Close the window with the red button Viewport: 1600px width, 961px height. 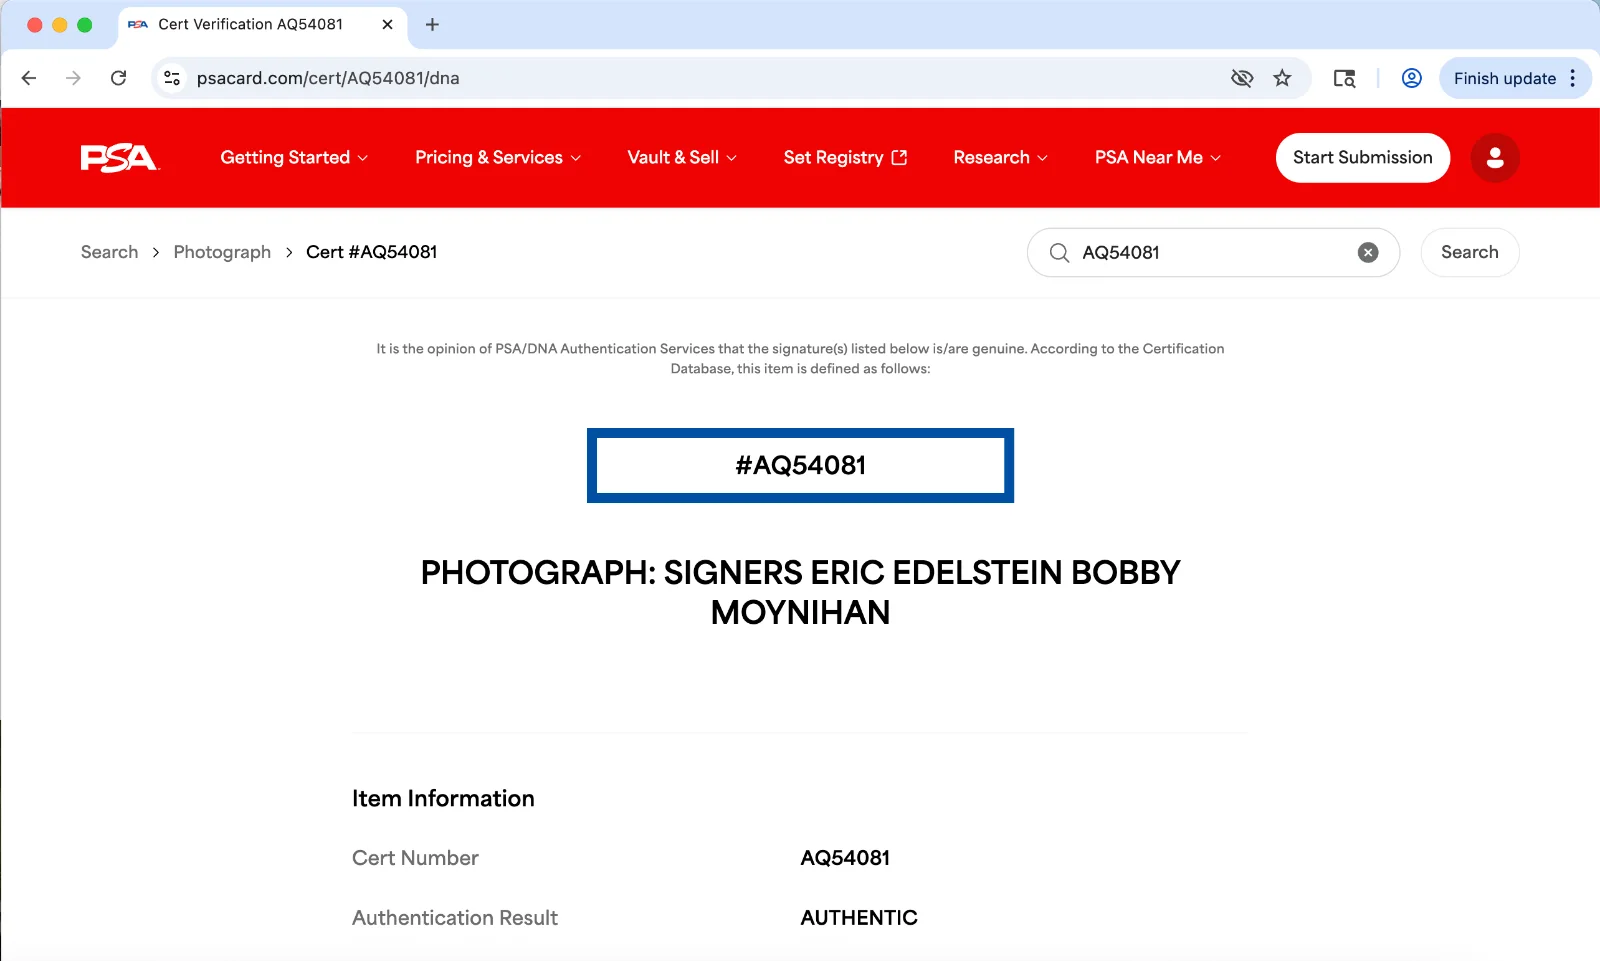coord(34,25)
